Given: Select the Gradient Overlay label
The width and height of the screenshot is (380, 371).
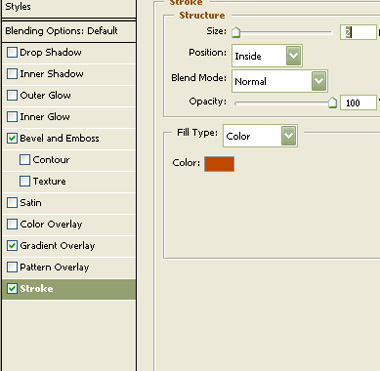Looking at the screenshot, I should [58, 246].
